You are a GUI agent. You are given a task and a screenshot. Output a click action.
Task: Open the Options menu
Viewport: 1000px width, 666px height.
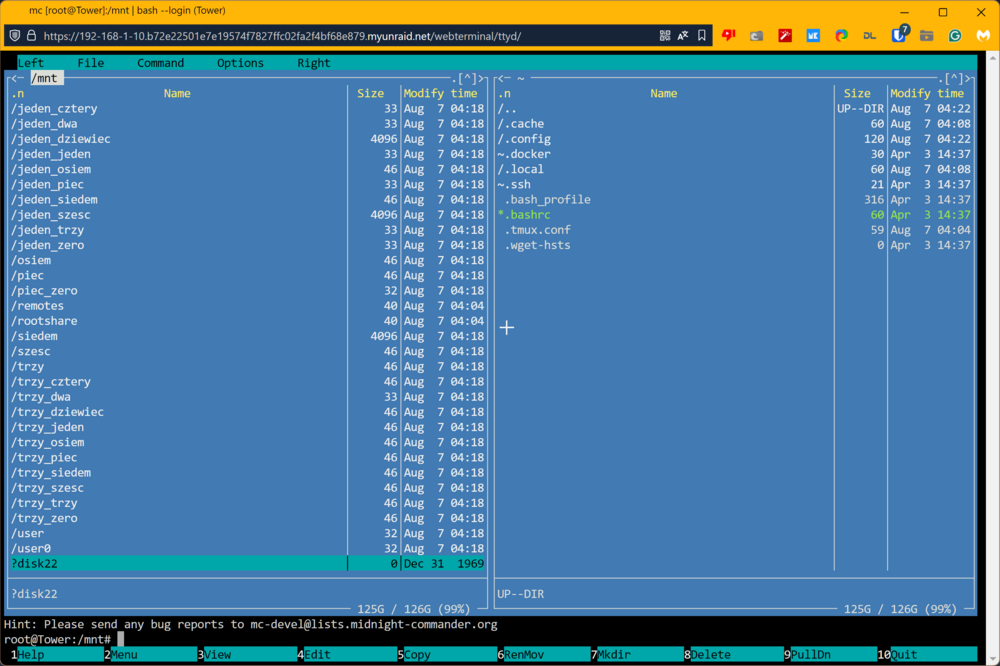(240, 63)
